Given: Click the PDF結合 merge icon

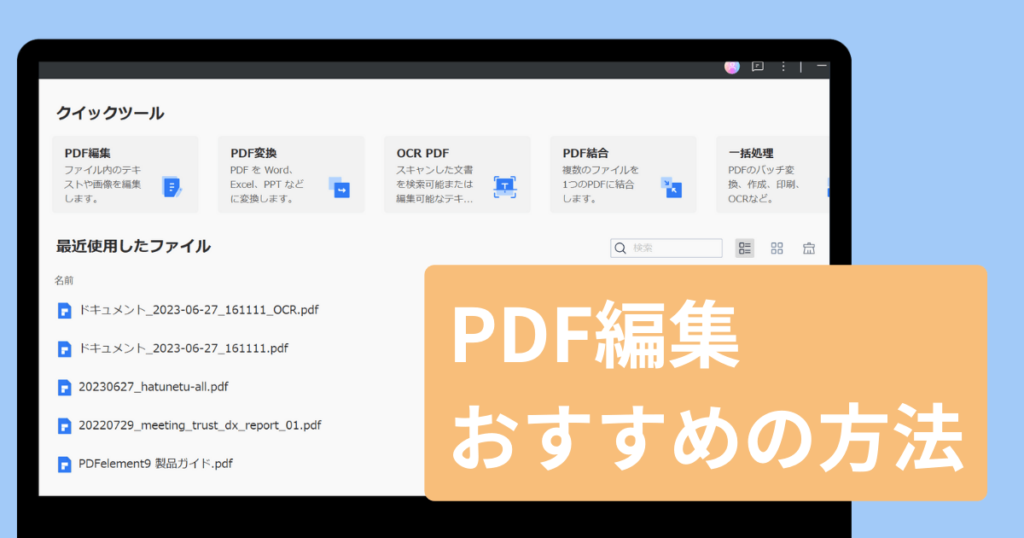Looking at the screenshot, I should coord(670,187).
